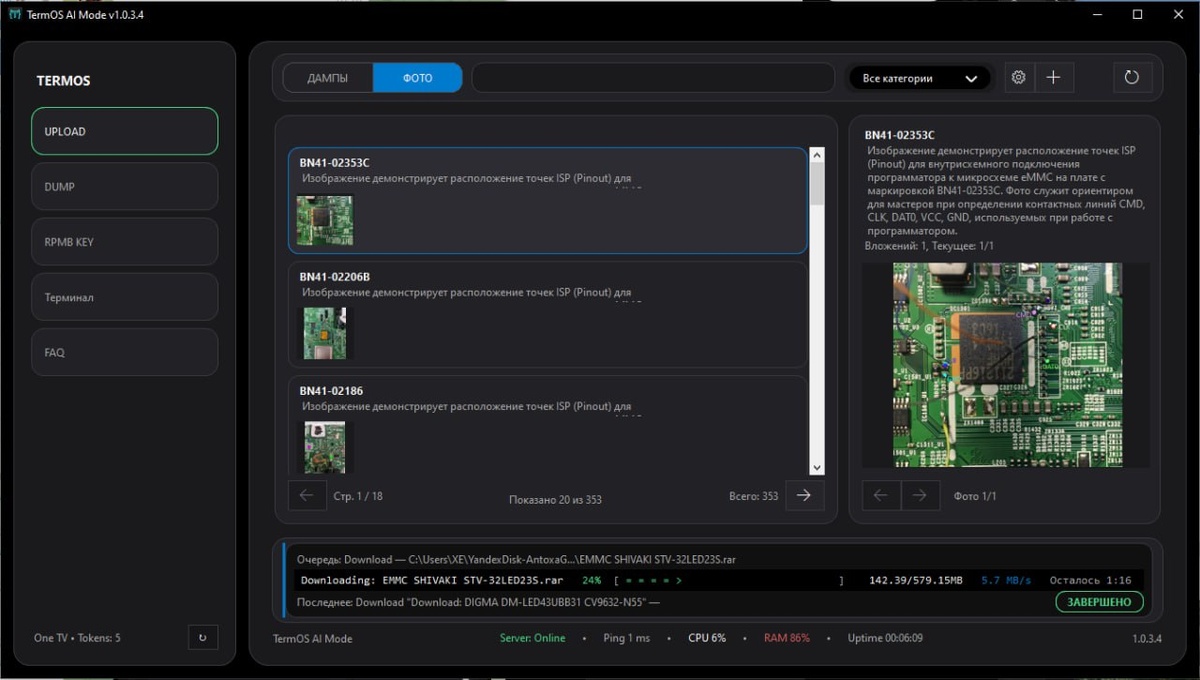Switch to the ДАМПЫ tab
Viewport: 1200px width, 680px height.
pyautogui.click(x=328, y=78)
